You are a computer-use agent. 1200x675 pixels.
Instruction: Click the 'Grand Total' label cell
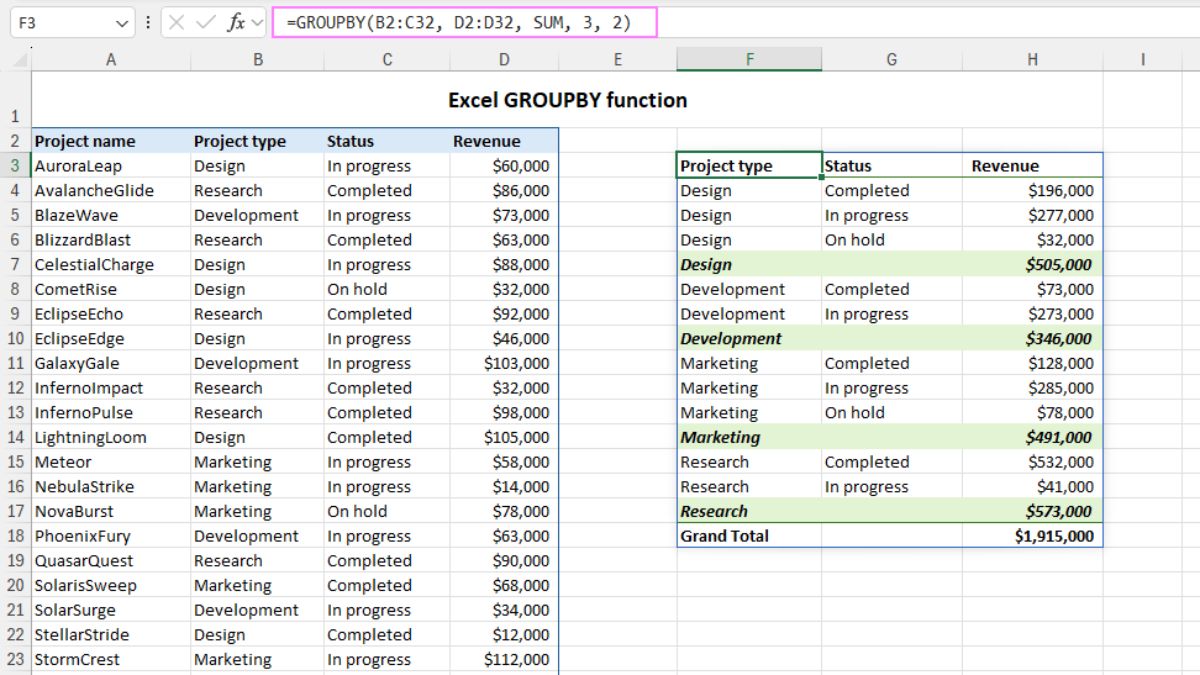[749, 536]
